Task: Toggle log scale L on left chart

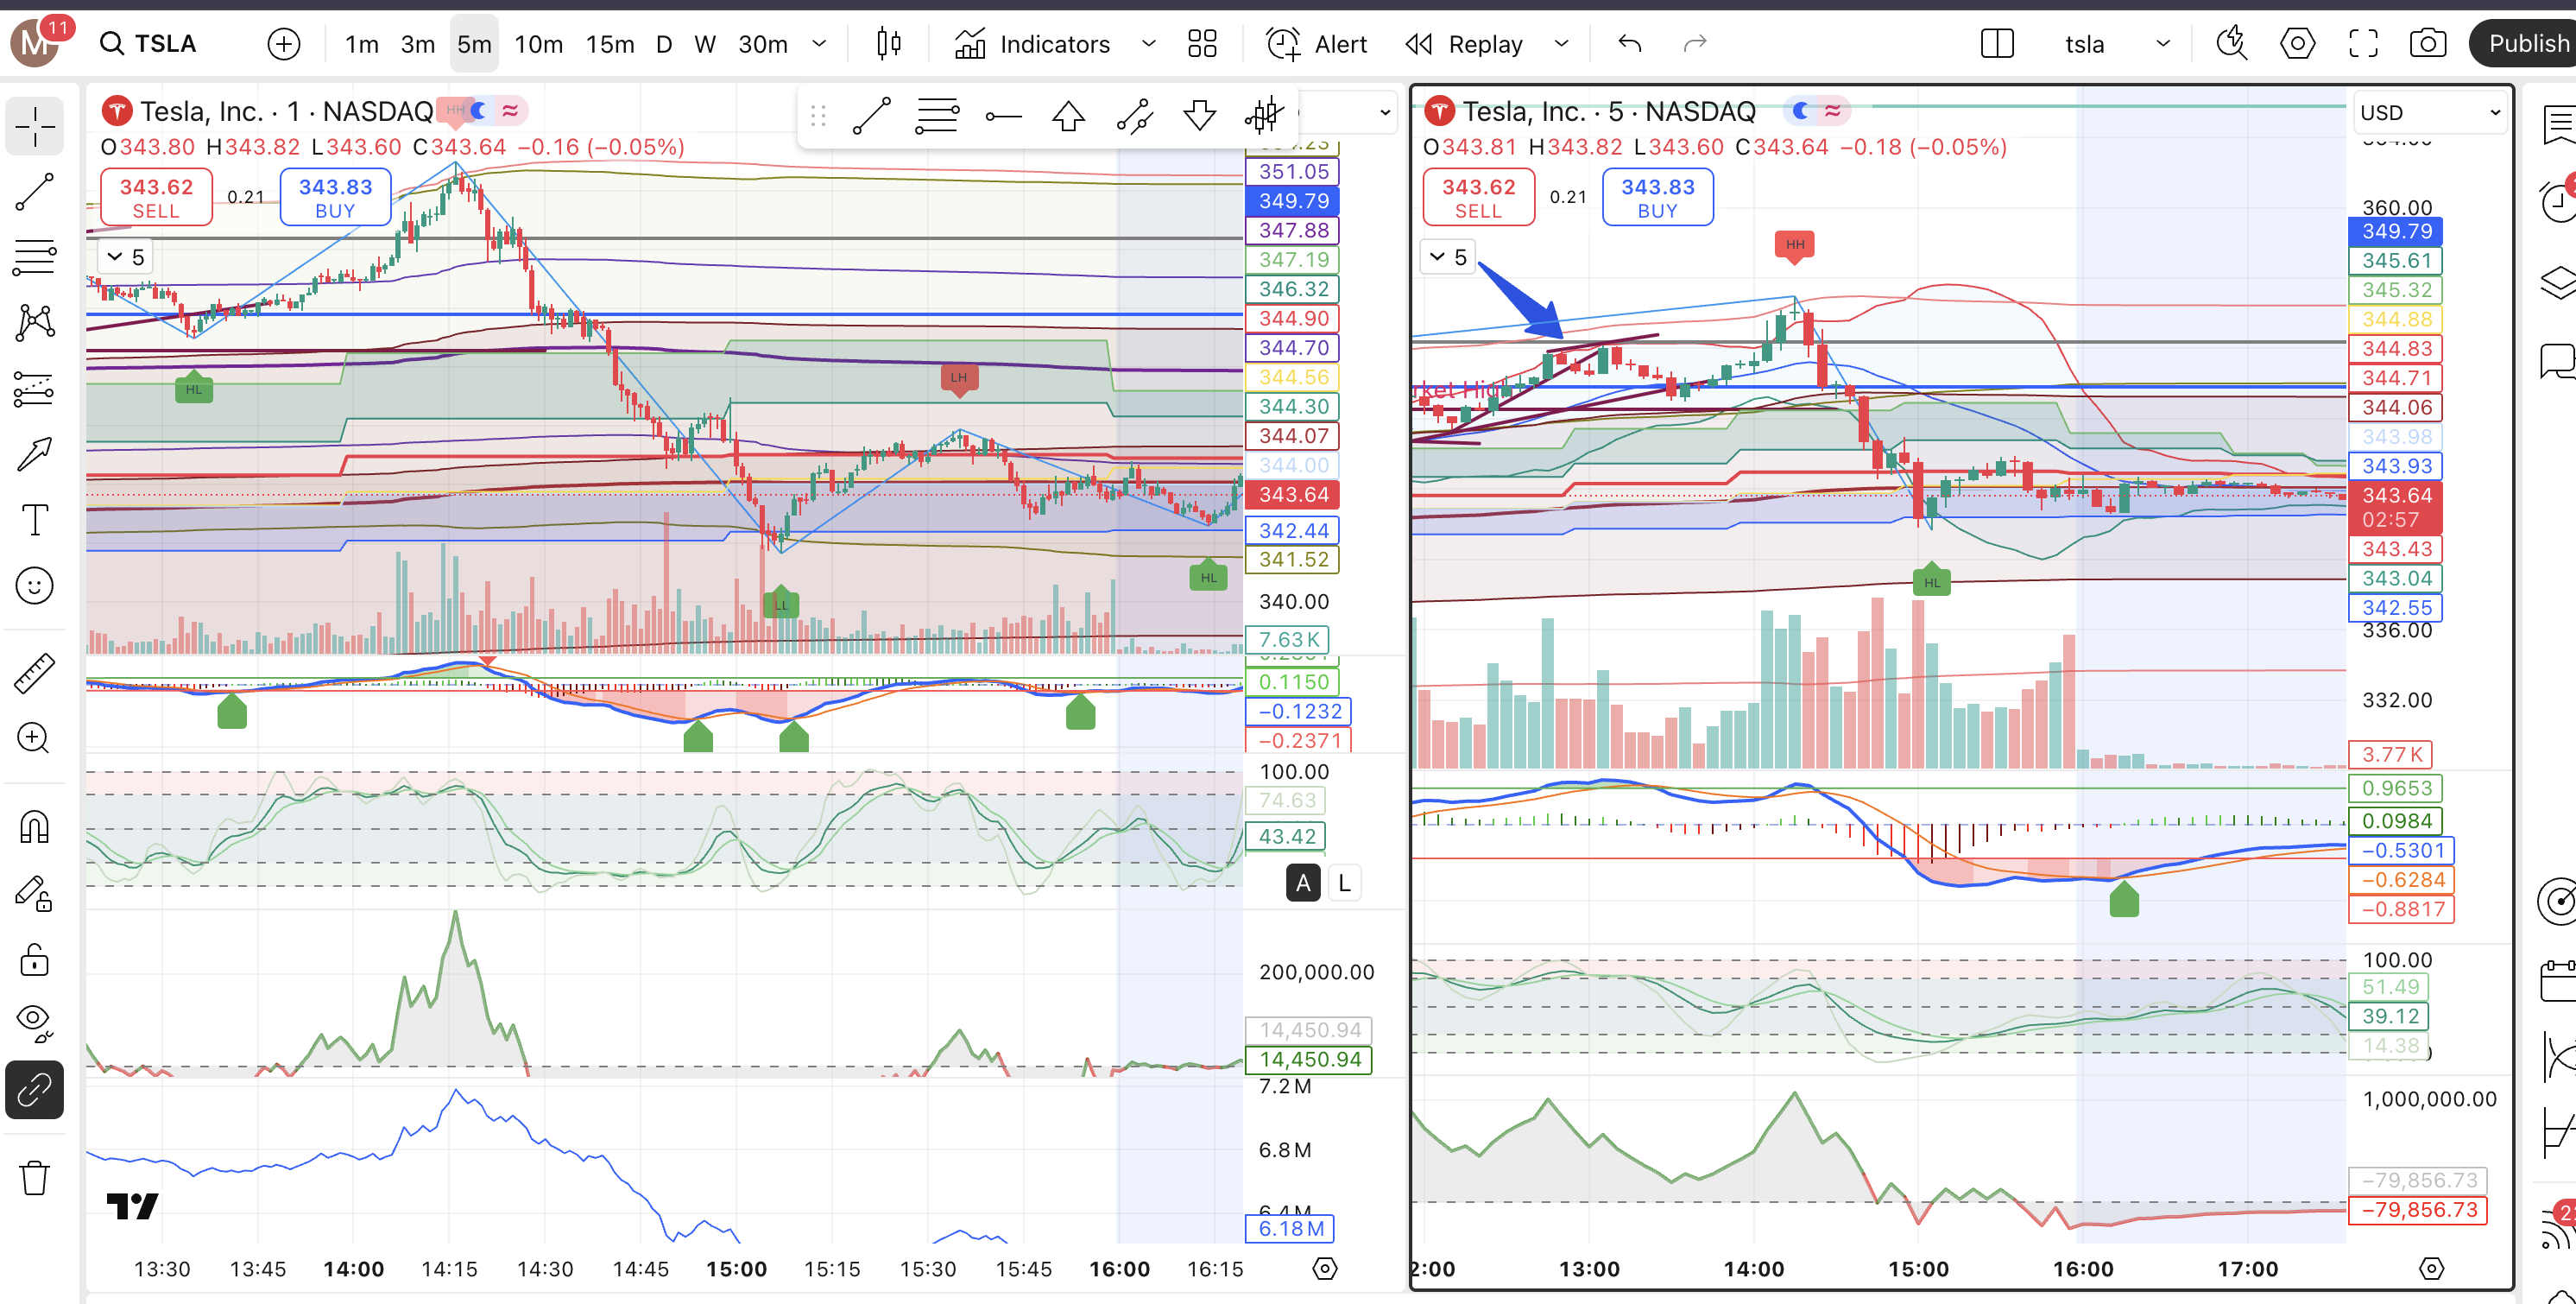Action: click(1344, 883)
